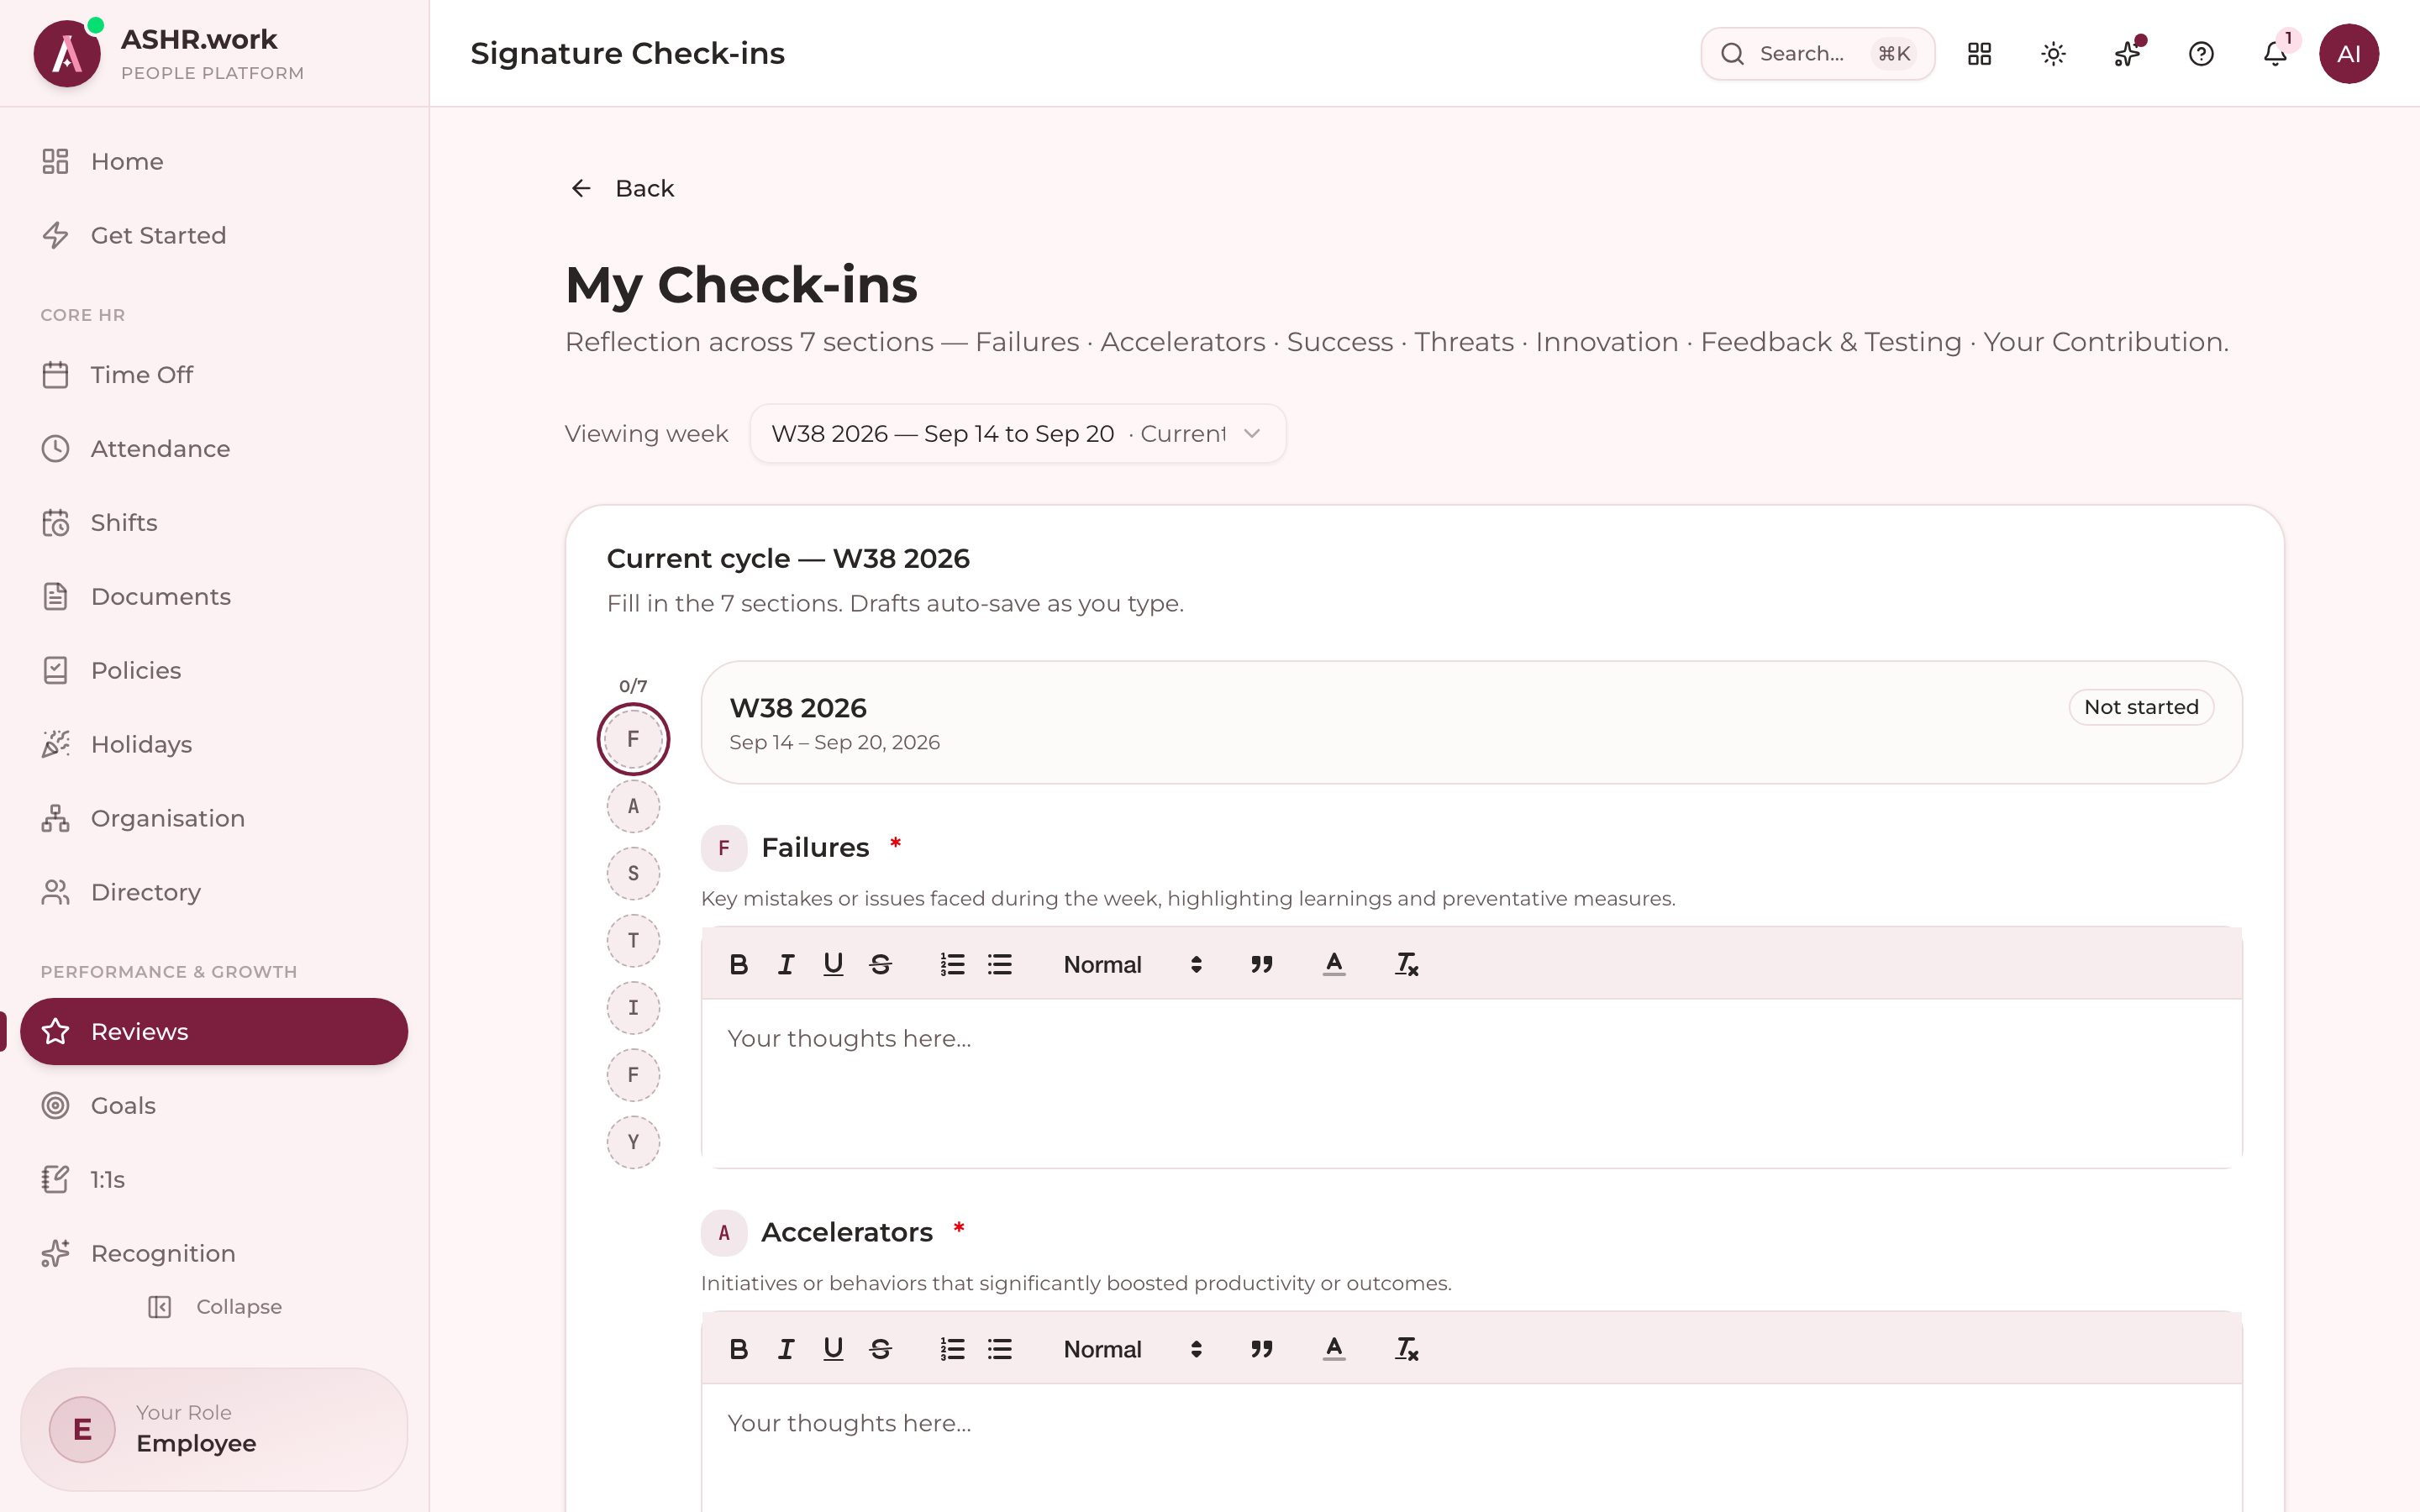This screenshot has width=2420, height=1512.
Task: Toggle italic in Accelerators editor
Action: 786,1349
